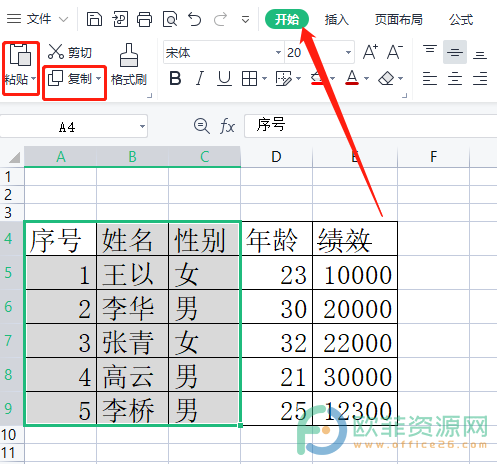Open the 页面布局 ribbon tab

tap(399, 19)
